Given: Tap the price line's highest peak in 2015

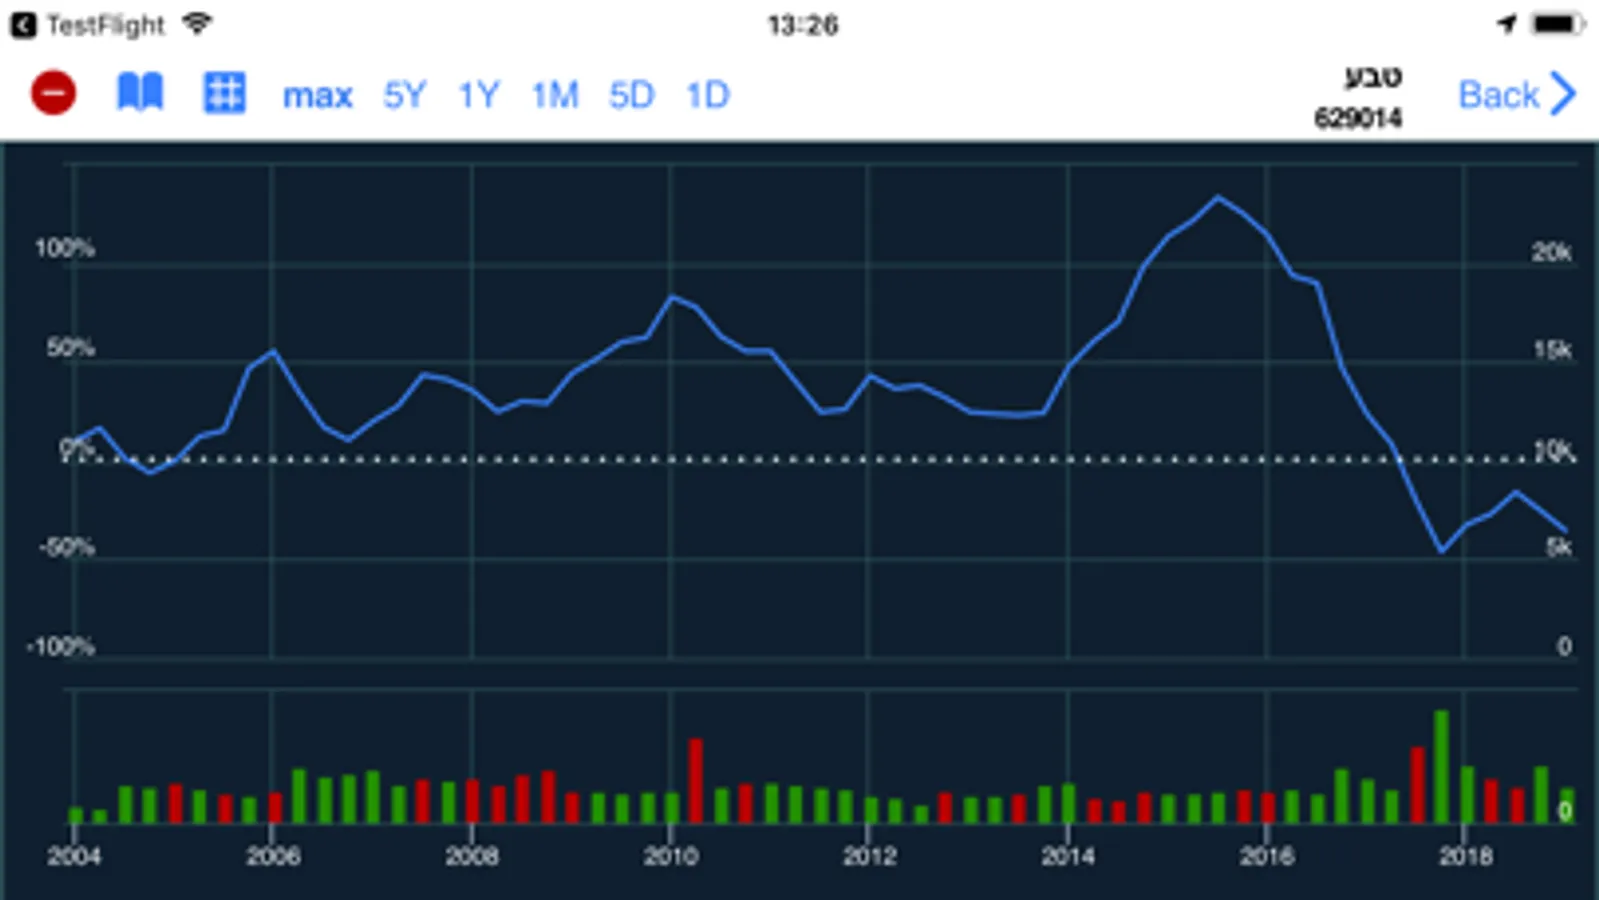Looking at the screenshot, I should pyautogui.click(x=1217, y=197).
